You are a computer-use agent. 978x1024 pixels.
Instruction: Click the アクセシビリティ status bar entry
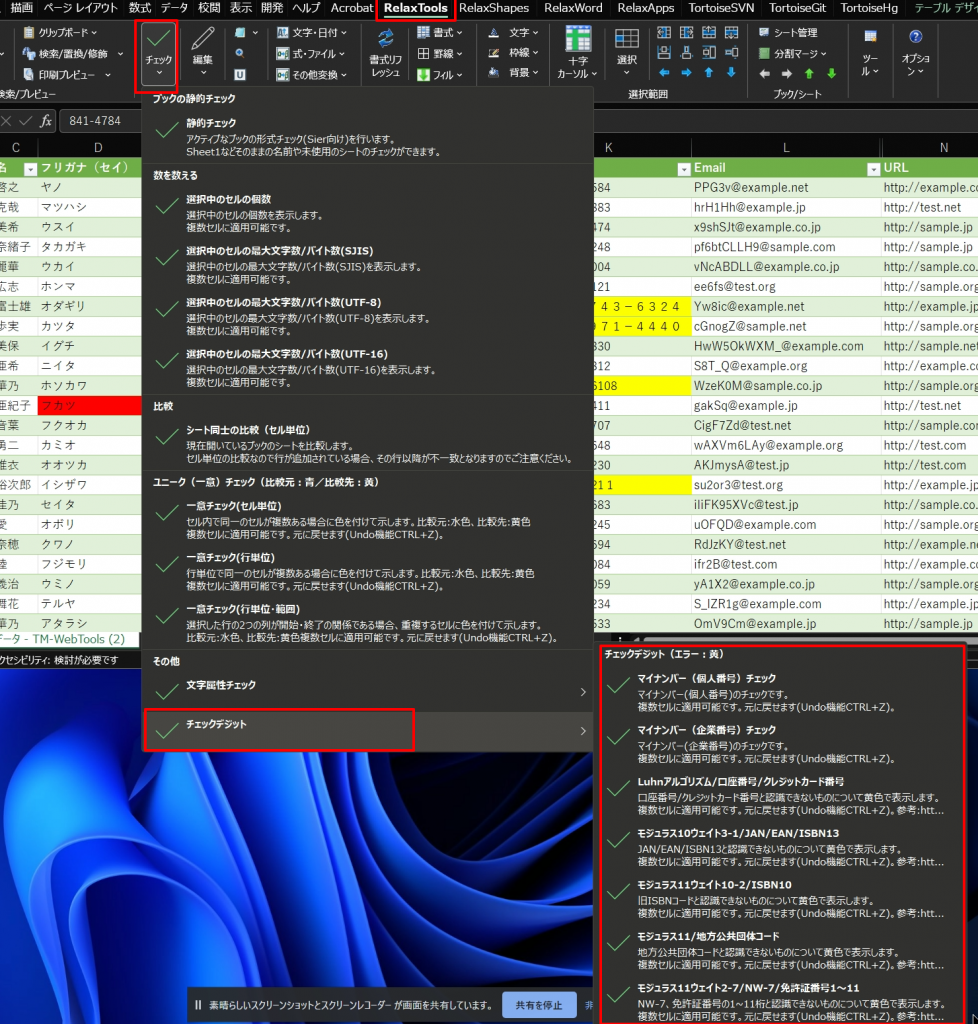point(59,660)
